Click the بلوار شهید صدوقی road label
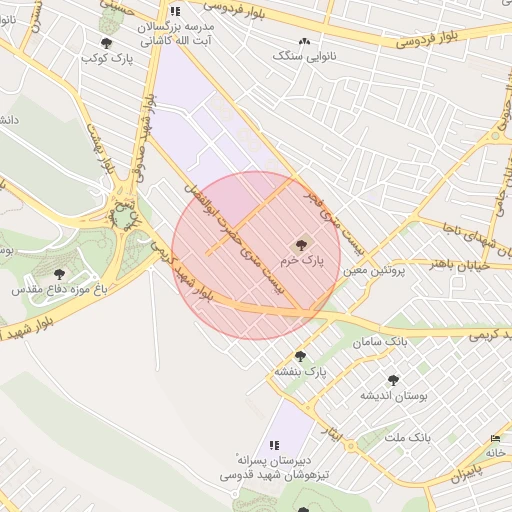Viewport: 512px width, 512px height. pyautogui.click(x=146, y=138)
